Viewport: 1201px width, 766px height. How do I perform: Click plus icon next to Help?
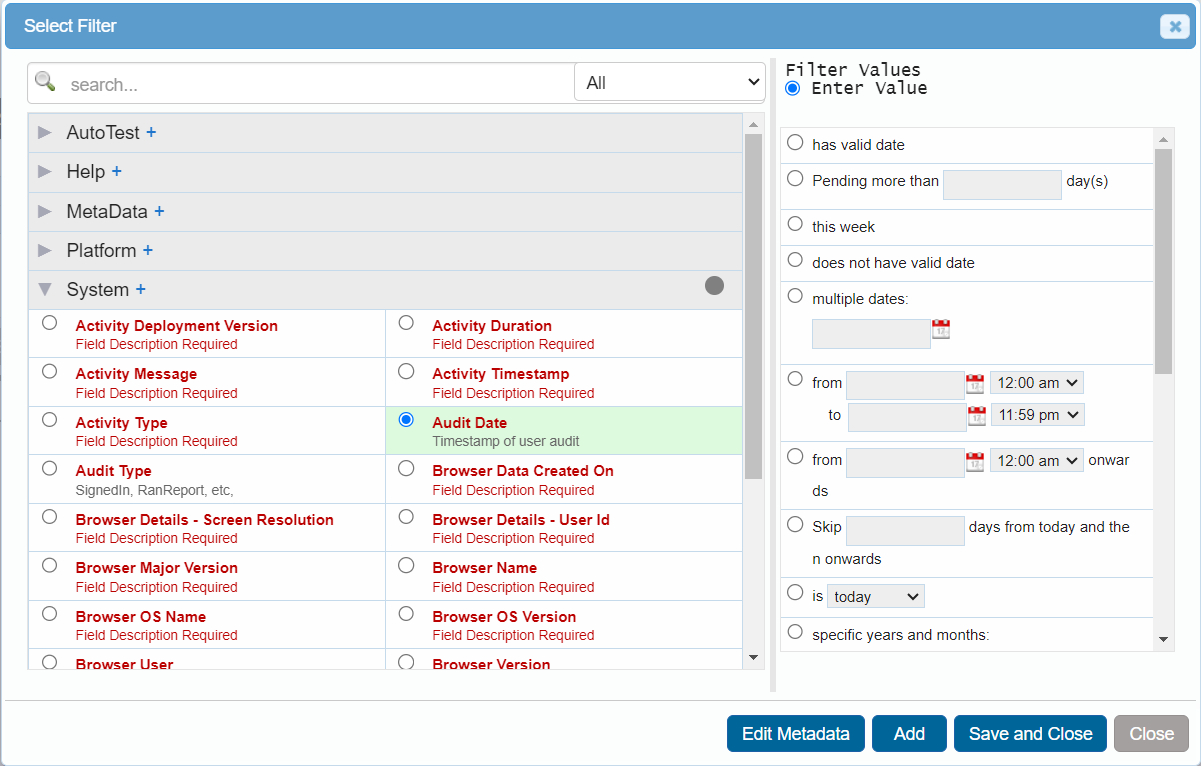116,171
